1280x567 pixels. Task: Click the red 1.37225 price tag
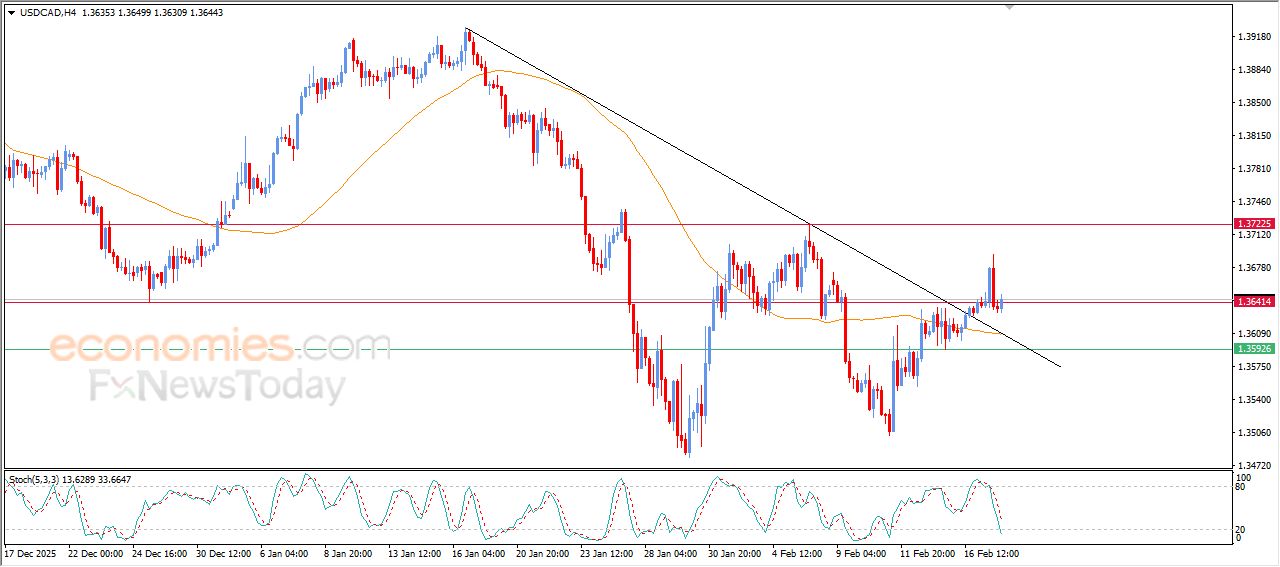click(1253, 224)
